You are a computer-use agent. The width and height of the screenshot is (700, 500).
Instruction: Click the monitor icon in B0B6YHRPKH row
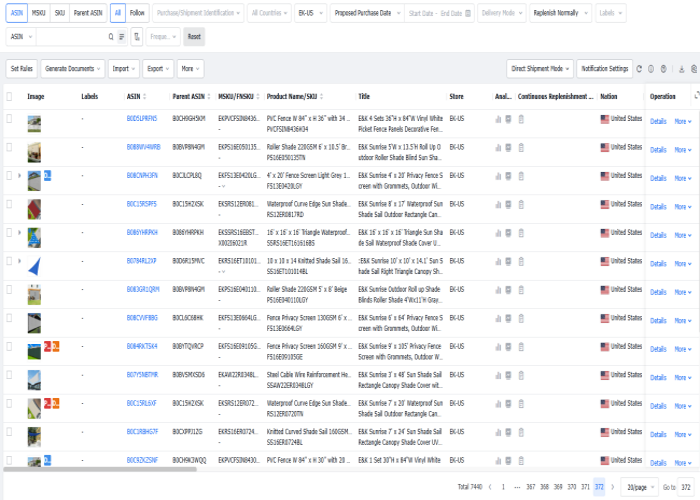508,233
